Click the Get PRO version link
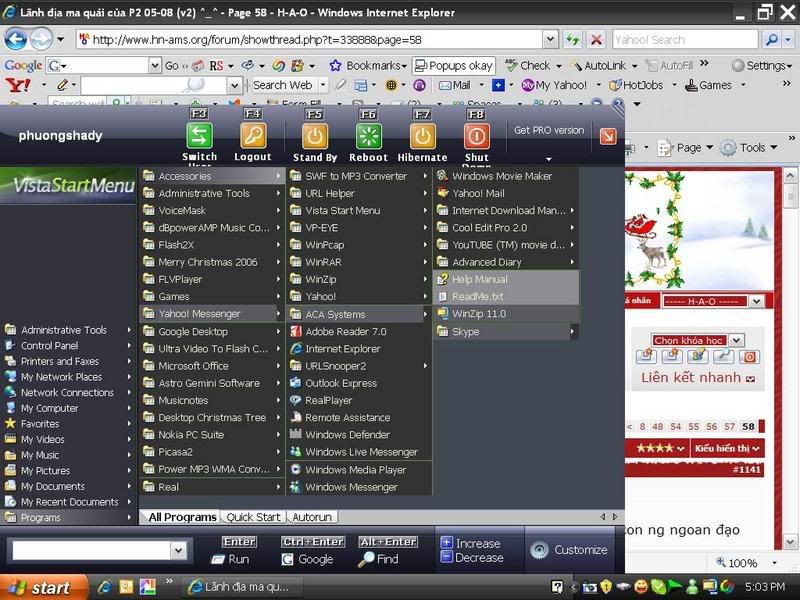The height and width of the screenshot is (600, 800). [548, 130]
